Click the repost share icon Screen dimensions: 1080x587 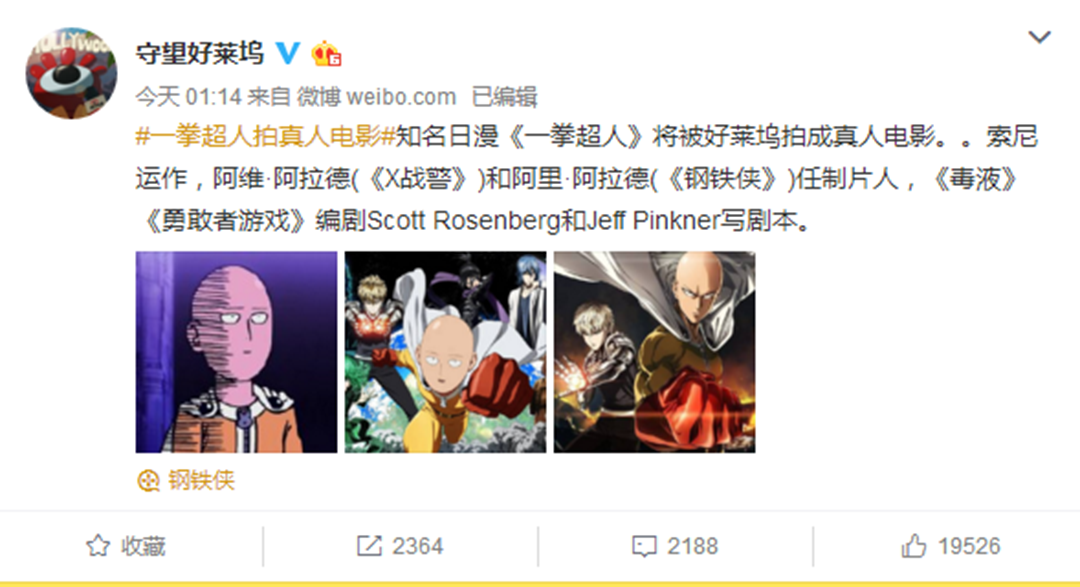click(x=369, y=546)
